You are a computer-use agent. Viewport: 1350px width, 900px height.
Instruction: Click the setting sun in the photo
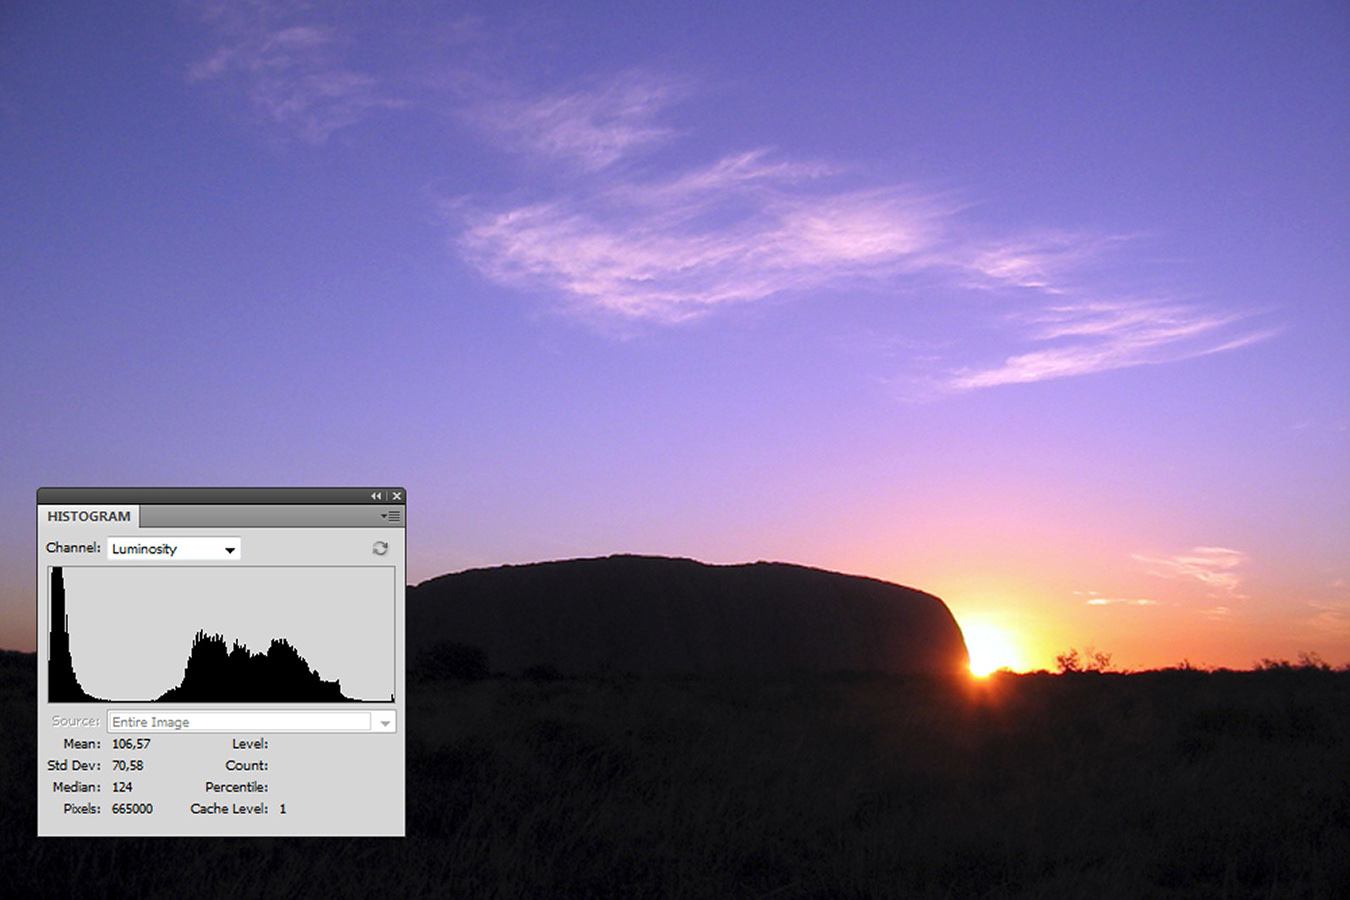click(988, 650)
